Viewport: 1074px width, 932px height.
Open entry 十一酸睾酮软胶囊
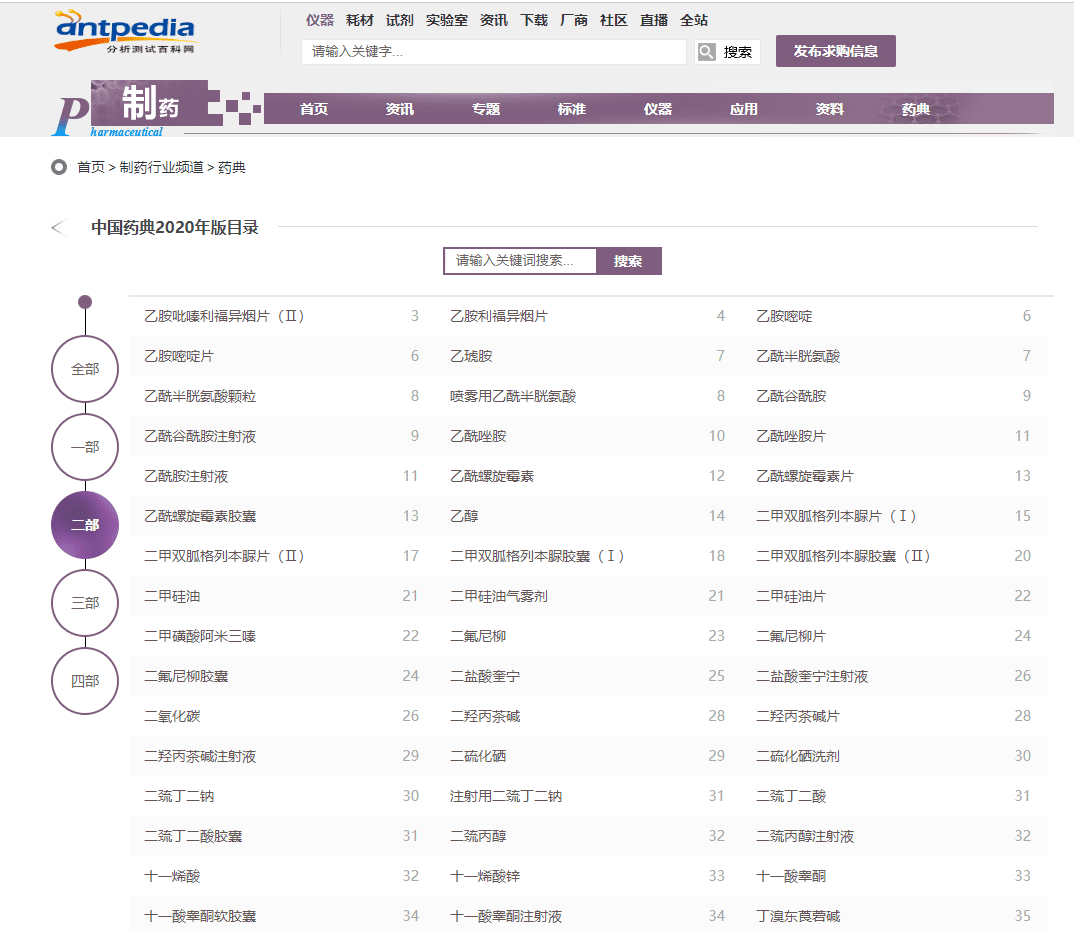200,916
